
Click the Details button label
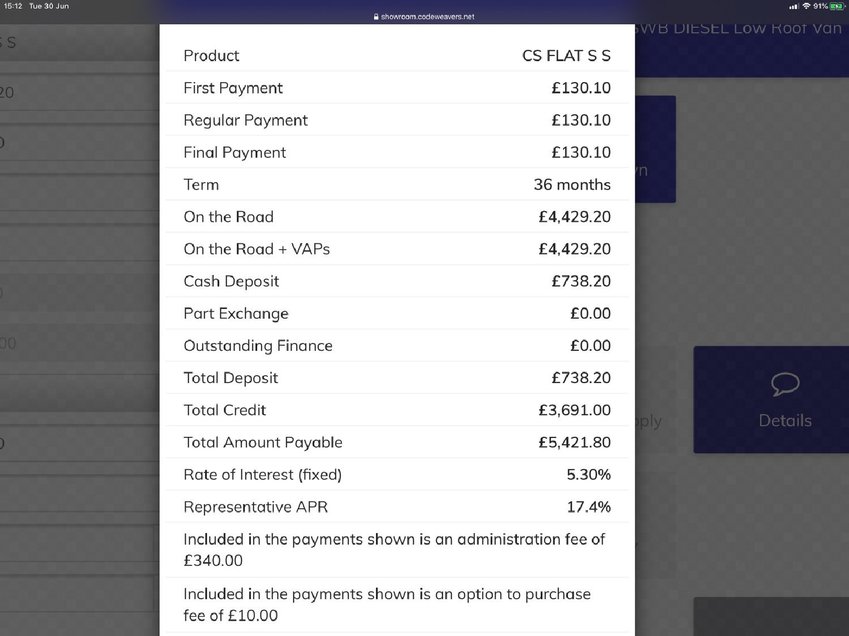785,421
